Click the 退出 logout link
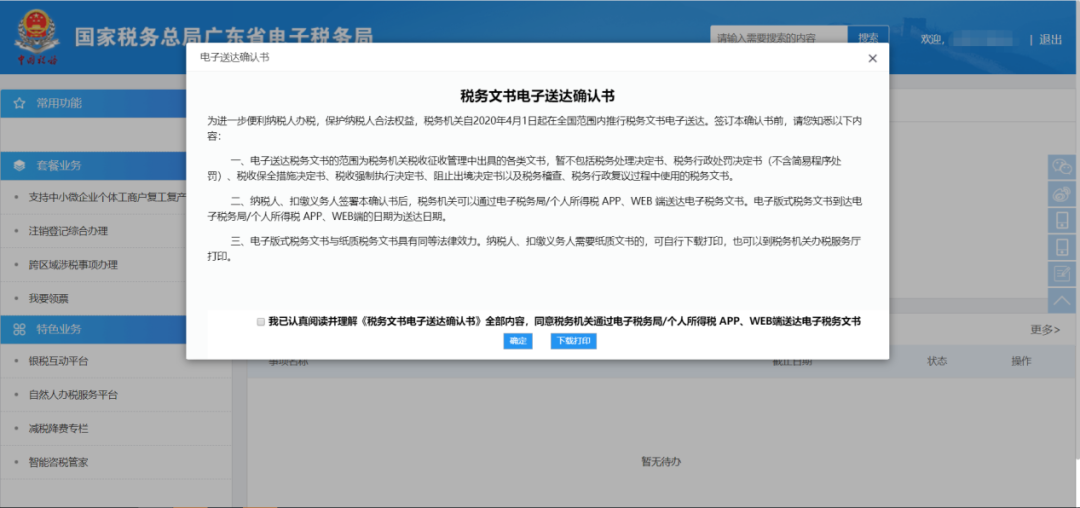Screen dimensions: 1080x508 tap(1050, 39)
